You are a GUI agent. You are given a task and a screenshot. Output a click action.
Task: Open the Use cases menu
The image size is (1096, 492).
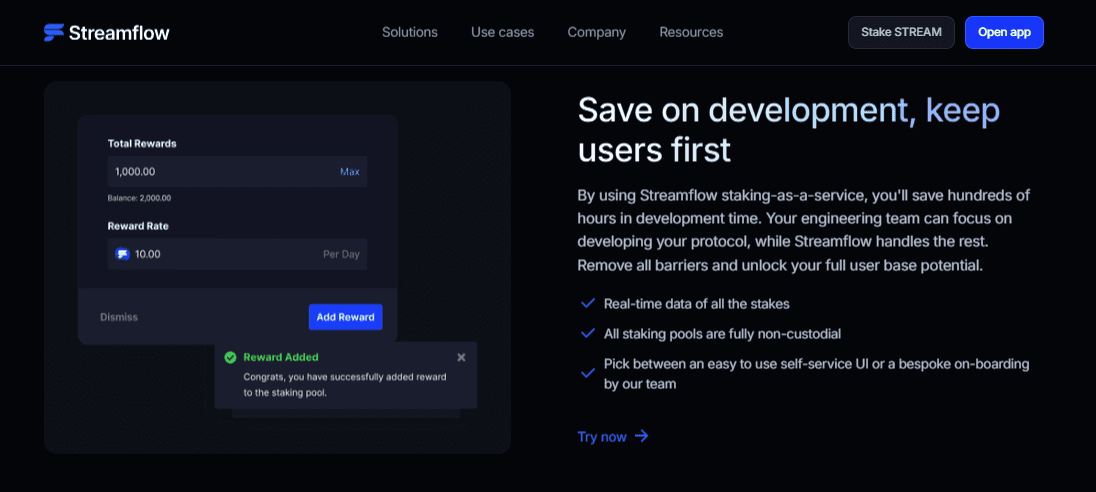pyautogui.click(x=503, y=32)
